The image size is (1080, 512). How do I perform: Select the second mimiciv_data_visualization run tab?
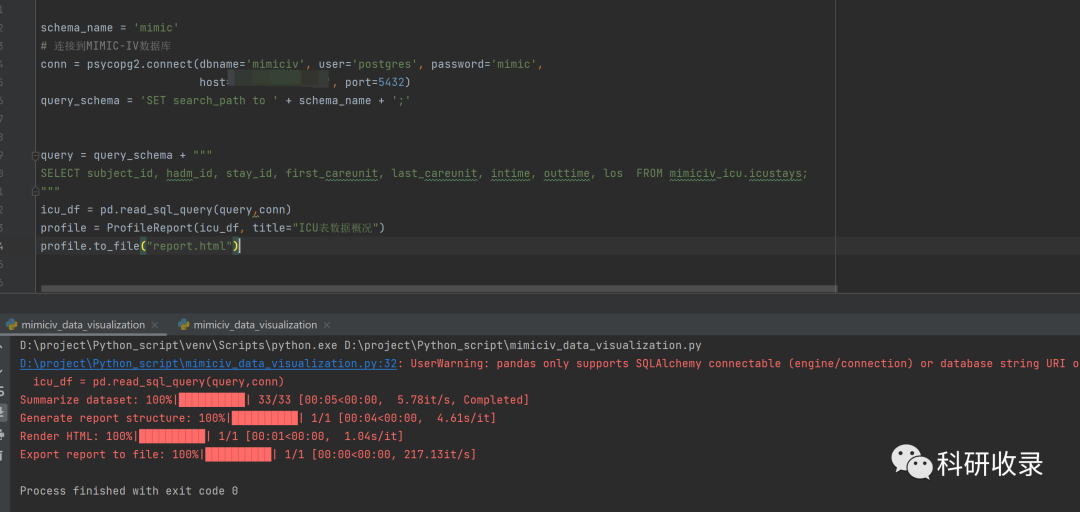pyautogui.click(x=255, y=325)
